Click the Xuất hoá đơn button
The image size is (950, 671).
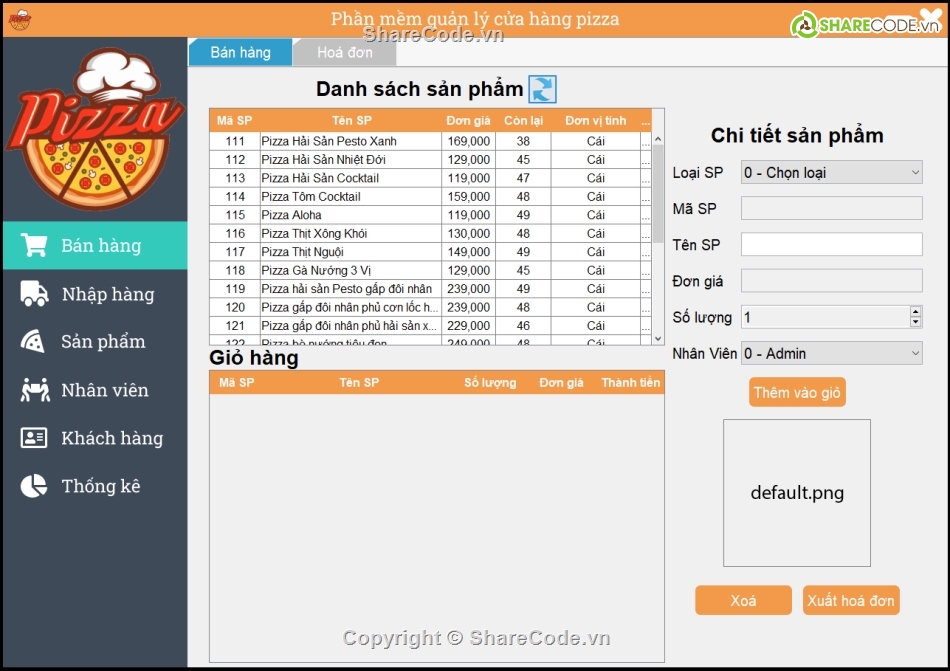tap(851, 600)
